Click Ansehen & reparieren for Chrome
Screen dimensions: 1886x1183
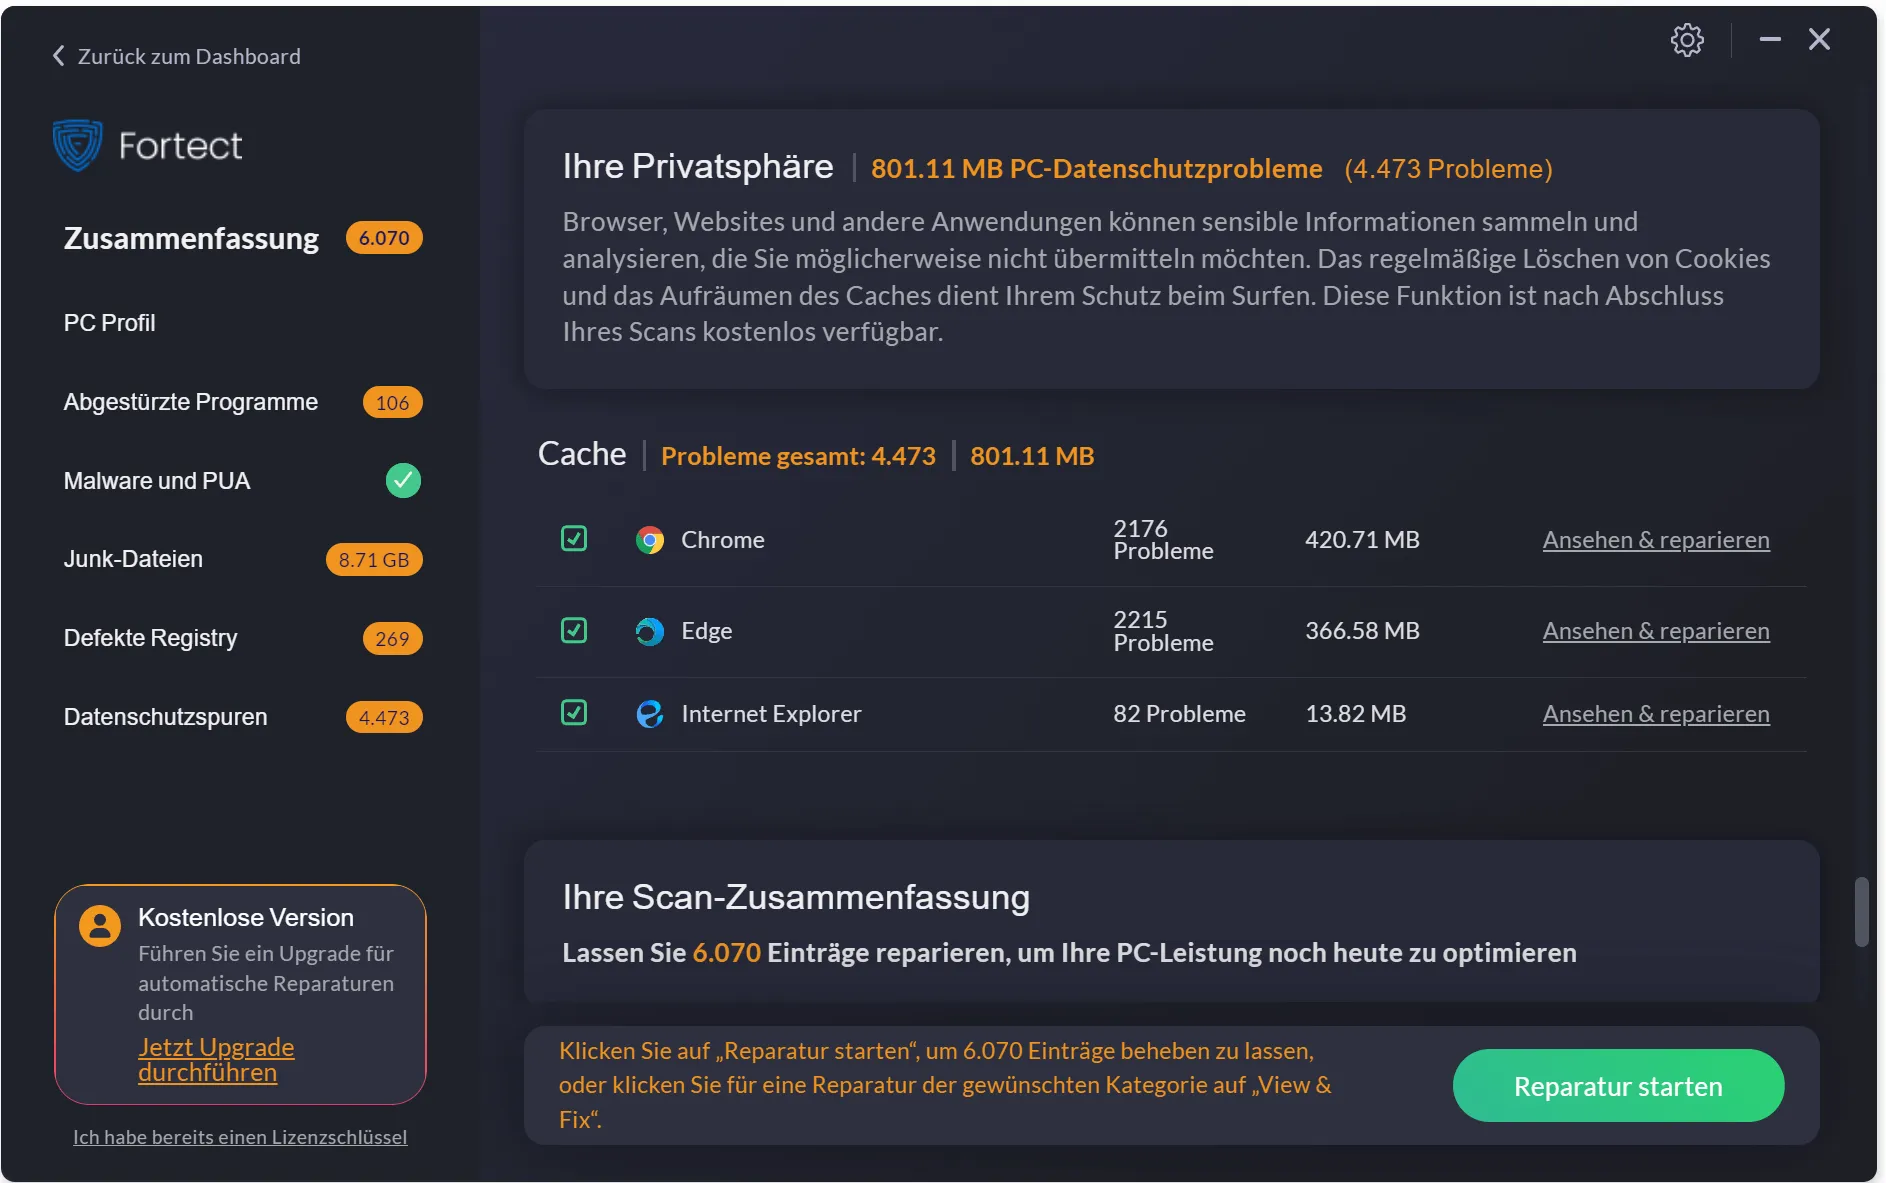pyautogui.click(x=1655, y=540)
